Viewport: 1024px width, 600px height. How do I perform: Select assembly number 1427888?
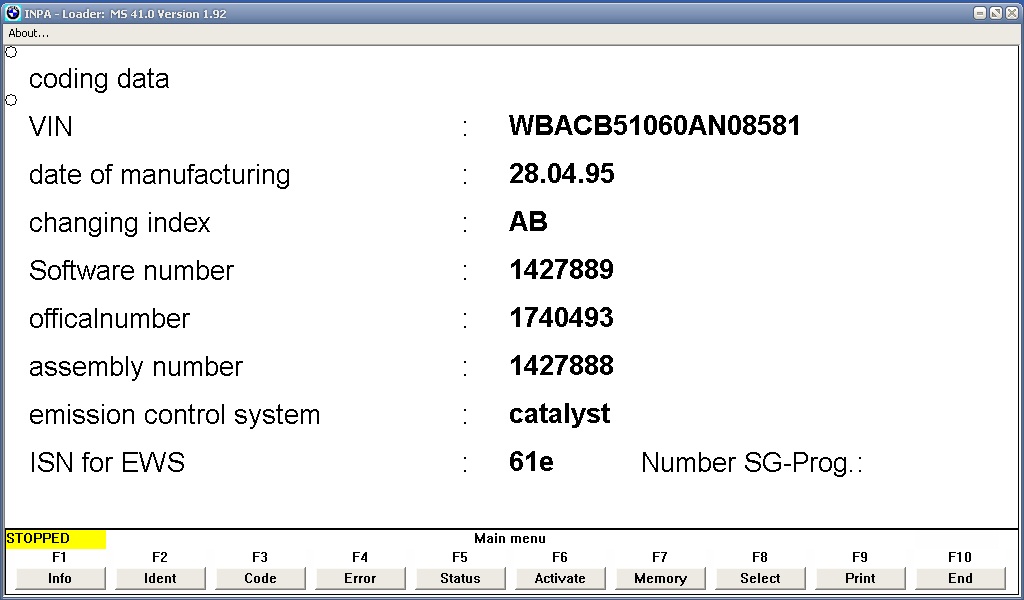tap(562, 366)
